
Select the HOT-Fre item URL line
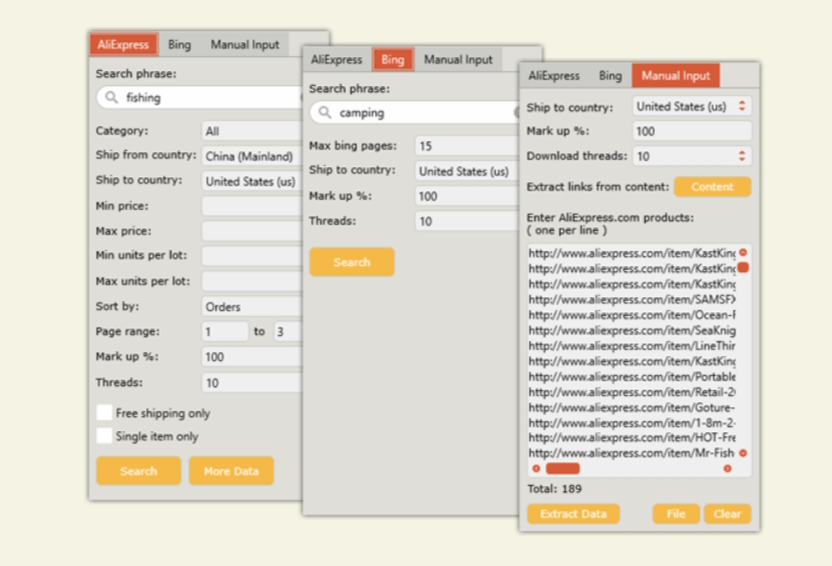[632, 438]
